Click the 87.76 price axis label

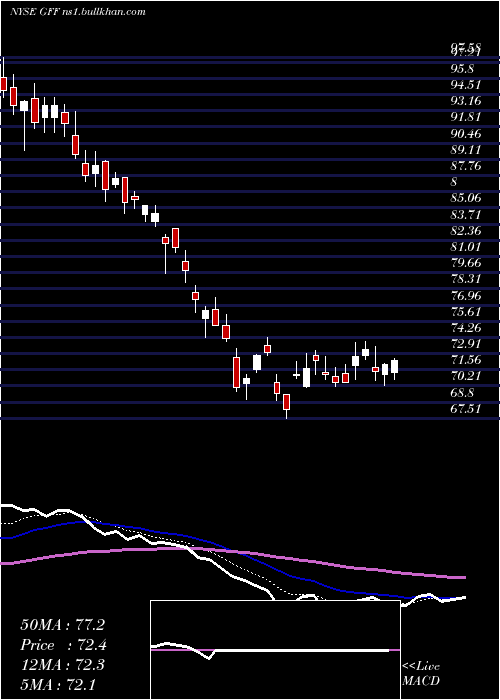pos(466,166)
